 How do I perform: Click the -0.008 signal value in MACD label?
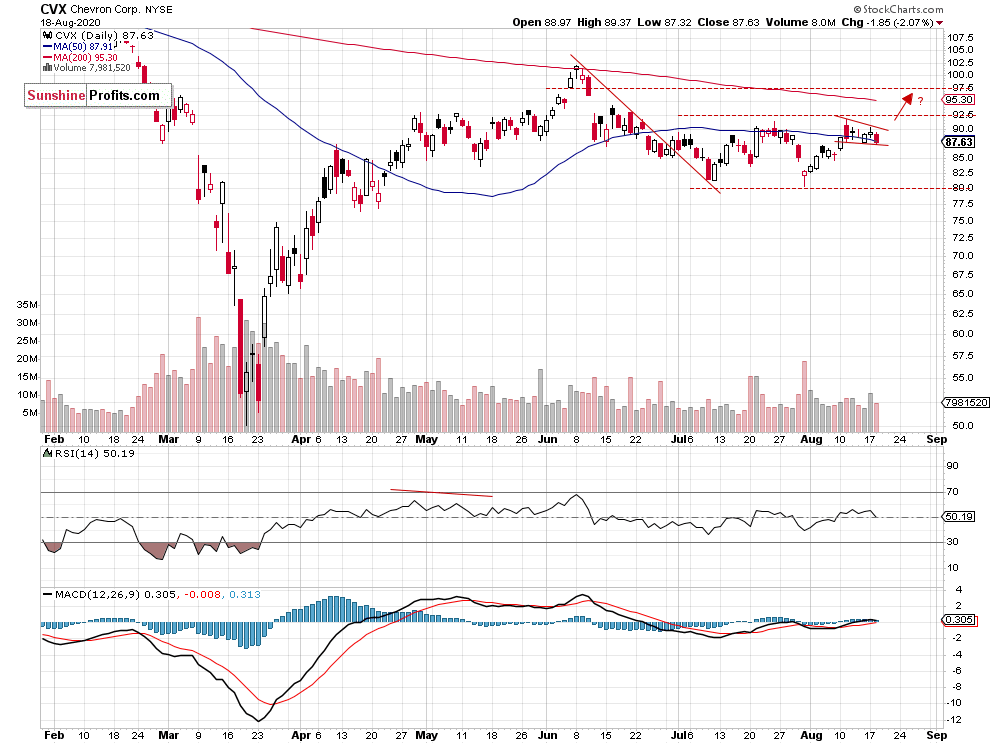pyautogui.click(x=203, y=595)
